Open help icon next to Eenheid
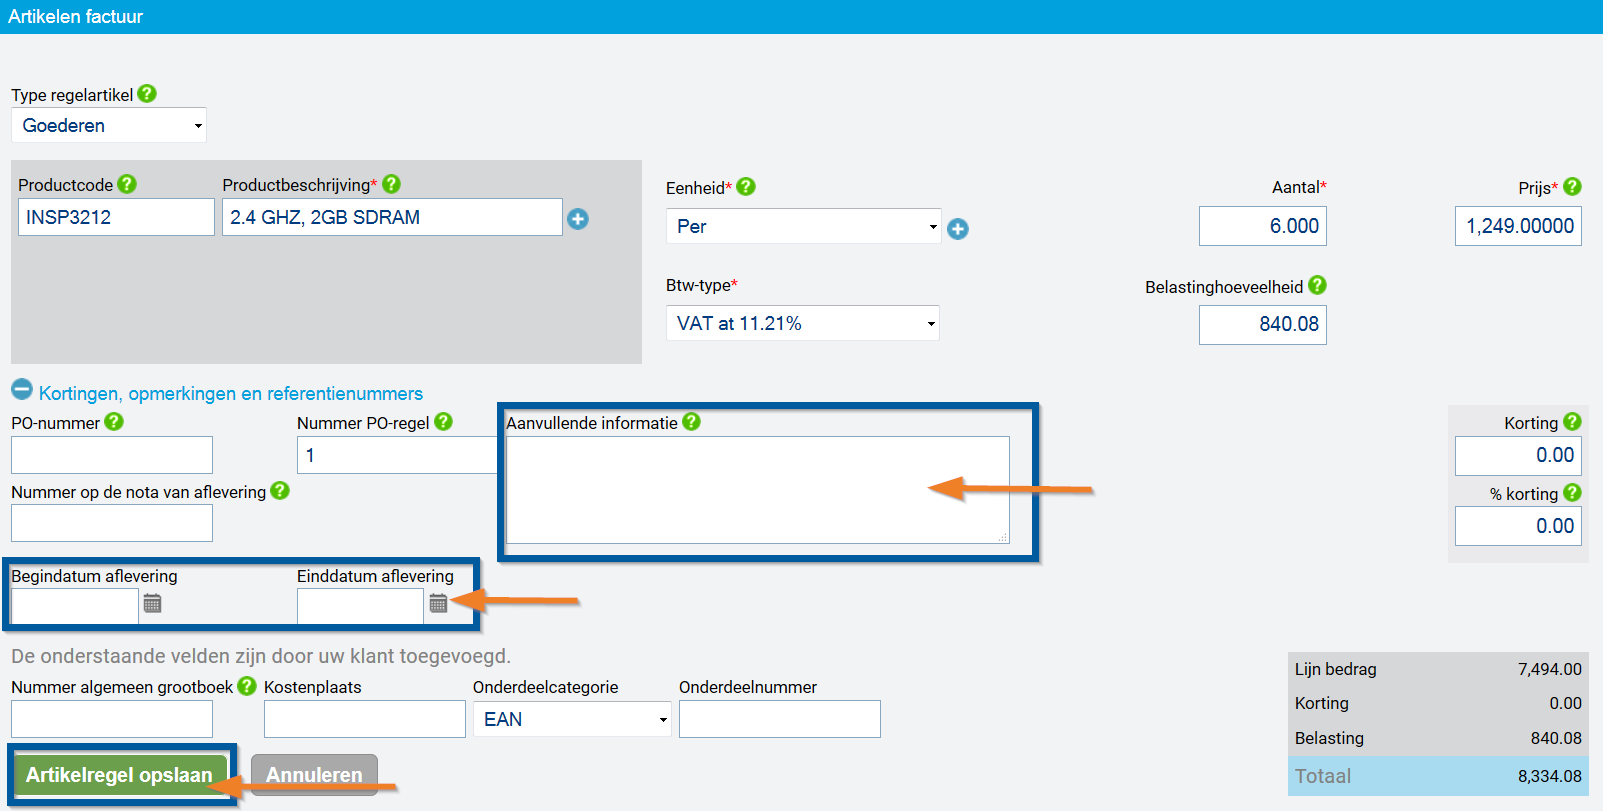 coord(746,187)
